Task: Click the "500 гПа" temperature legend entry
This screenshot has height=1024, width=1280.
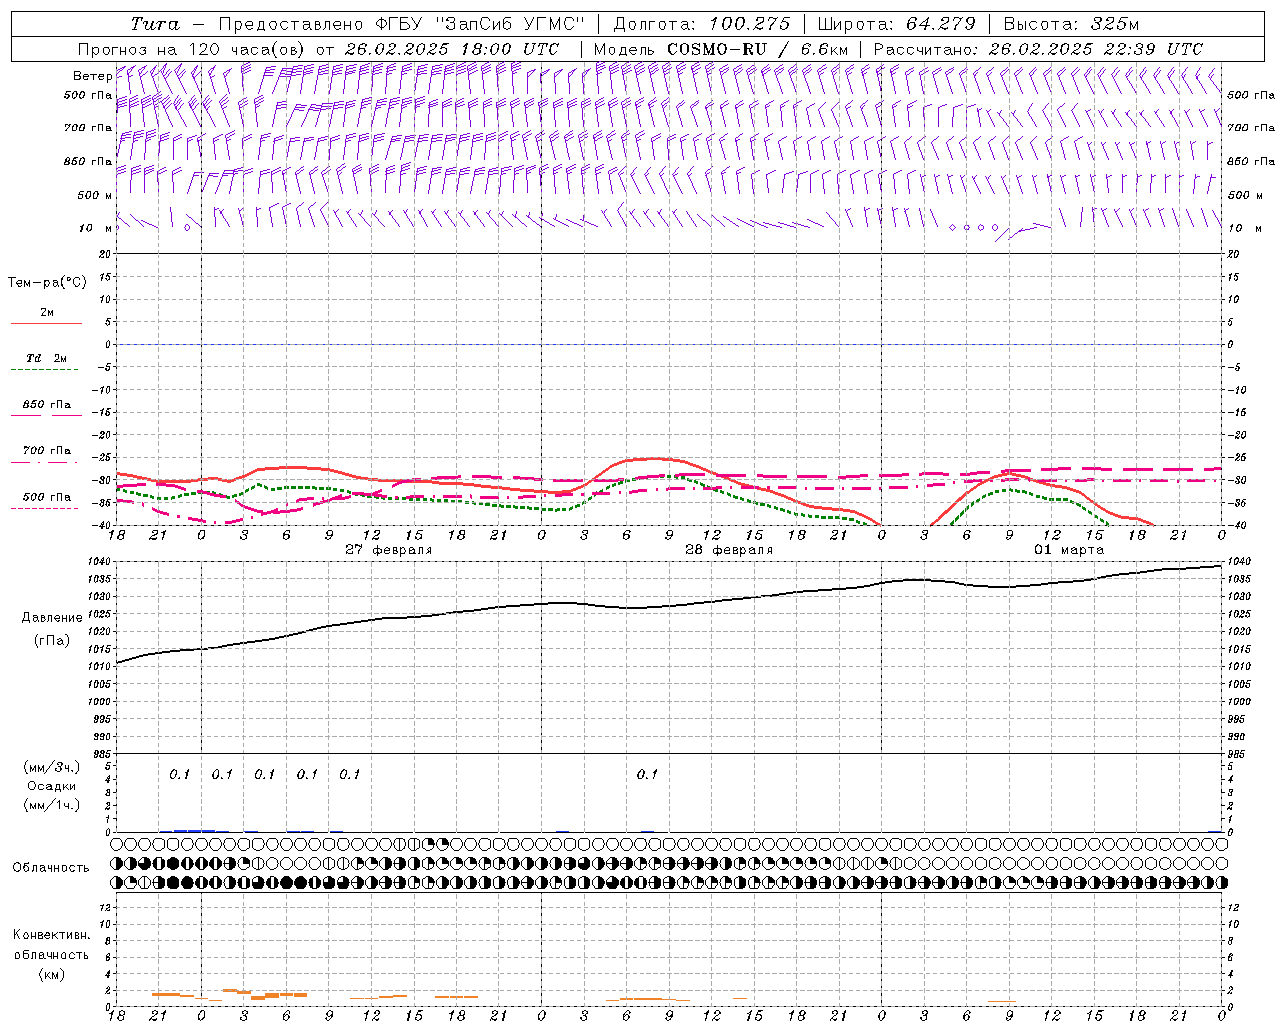Action: coord(46,497)
